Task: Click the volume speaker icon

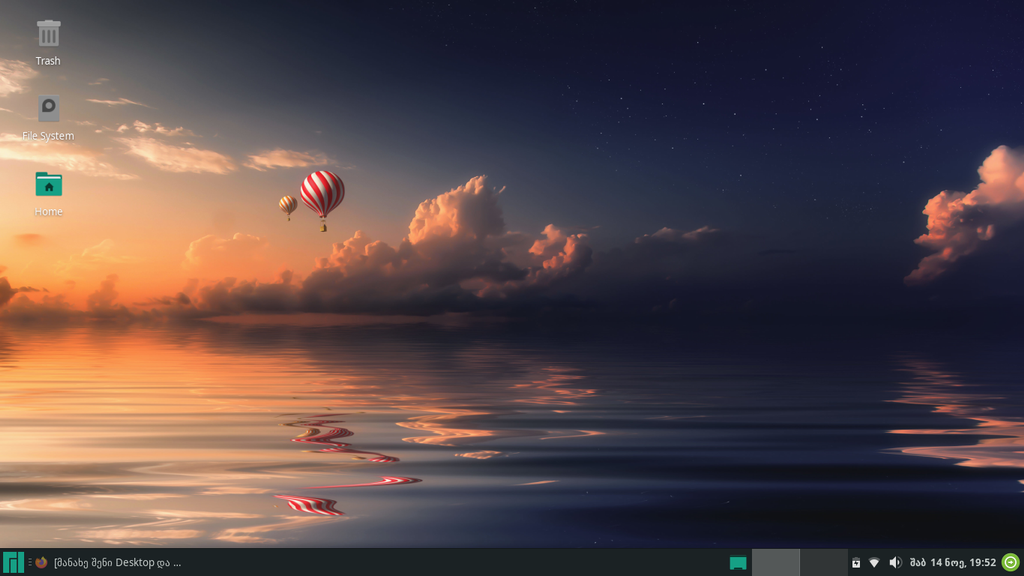Action: click(x=895, y=562)
